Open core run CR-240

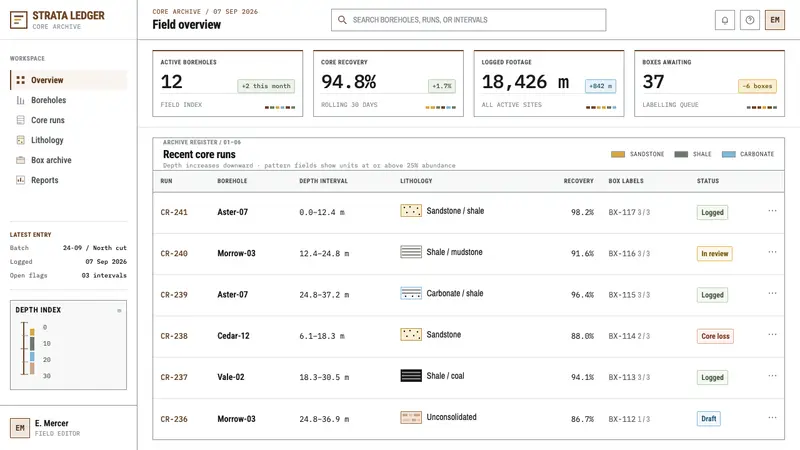[x=174, y=254]
